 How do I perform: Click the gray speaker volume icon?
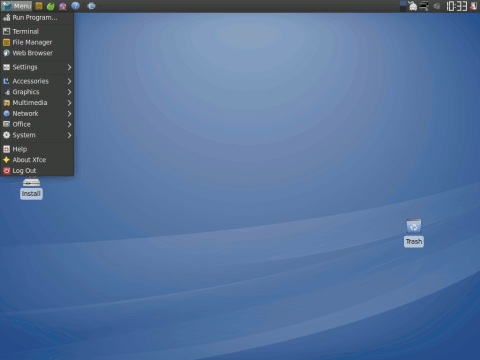(x=437, y=6)
